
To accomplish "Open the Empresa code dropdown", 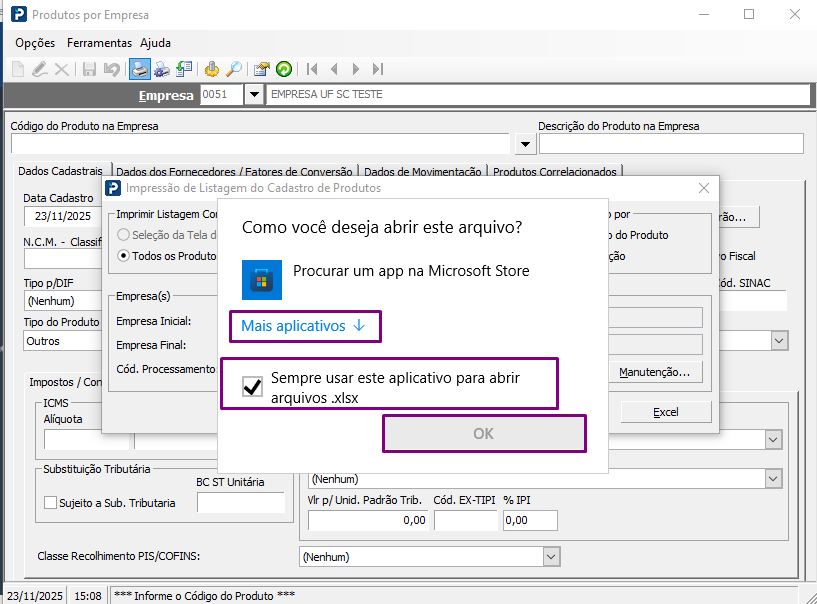I will 254,94.
